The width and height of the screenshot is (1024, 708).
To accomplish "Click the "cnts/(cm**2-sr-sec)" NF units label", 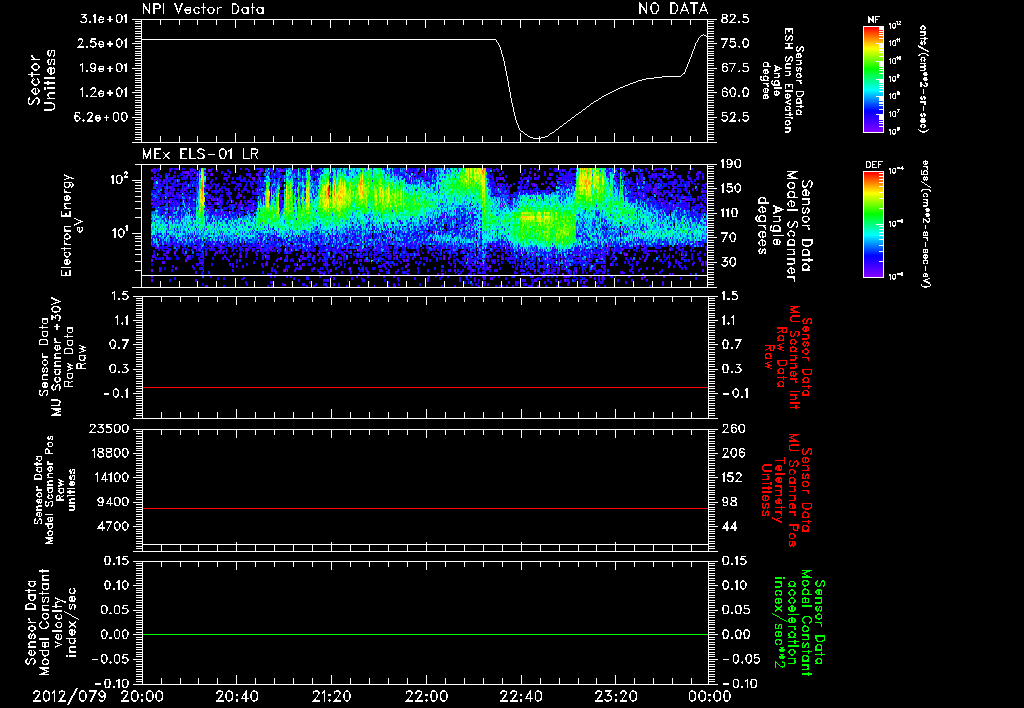I will pyautogui.click(x=923, y=79).
